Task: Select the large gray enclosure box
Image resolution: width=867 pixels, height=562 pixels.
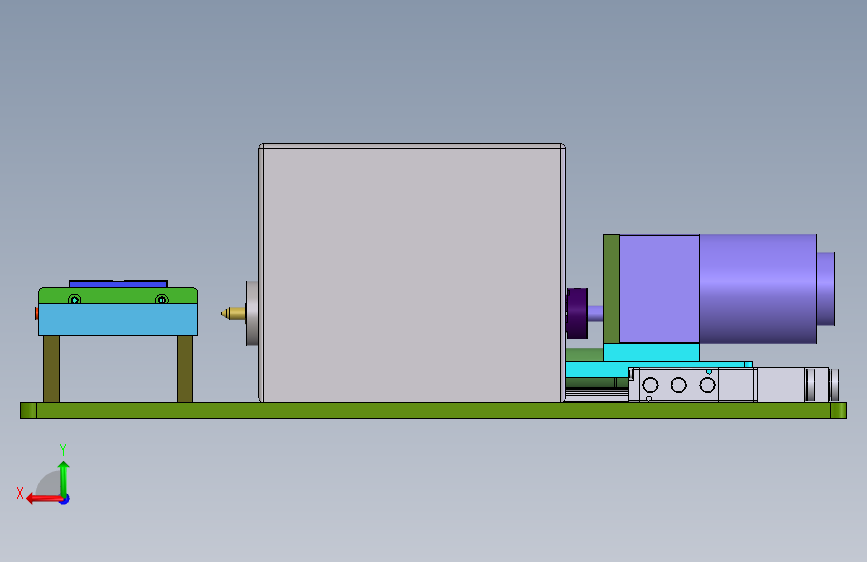Action: click(x=412, y=273)
